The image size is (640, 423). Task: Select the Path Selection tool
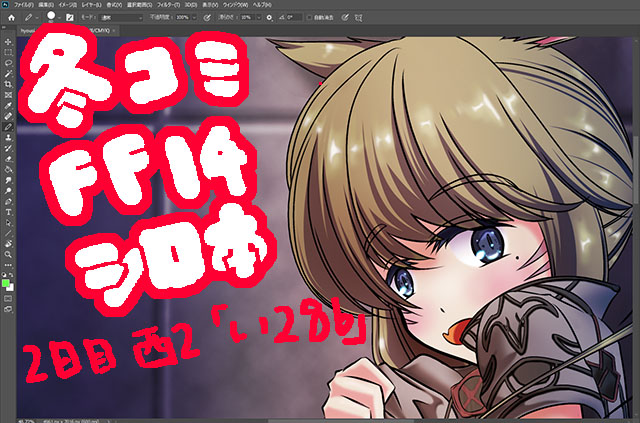(x=8, y=223)
